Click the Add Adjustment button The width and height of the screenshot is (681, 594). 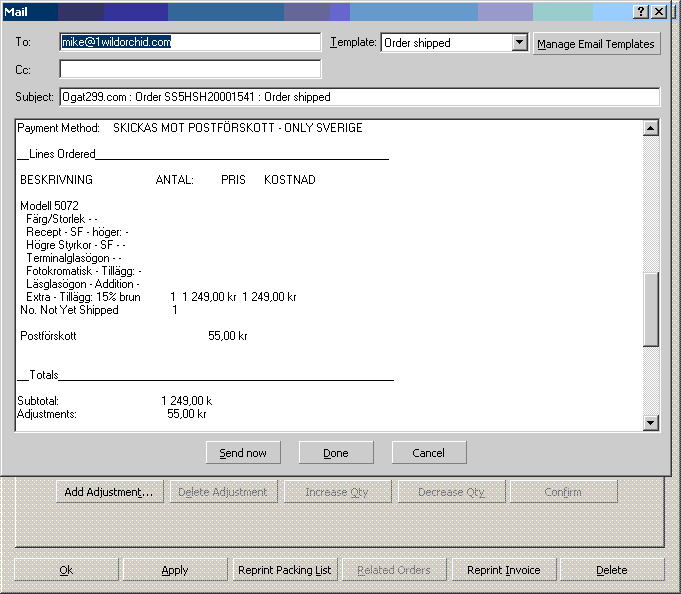point(108,492)
